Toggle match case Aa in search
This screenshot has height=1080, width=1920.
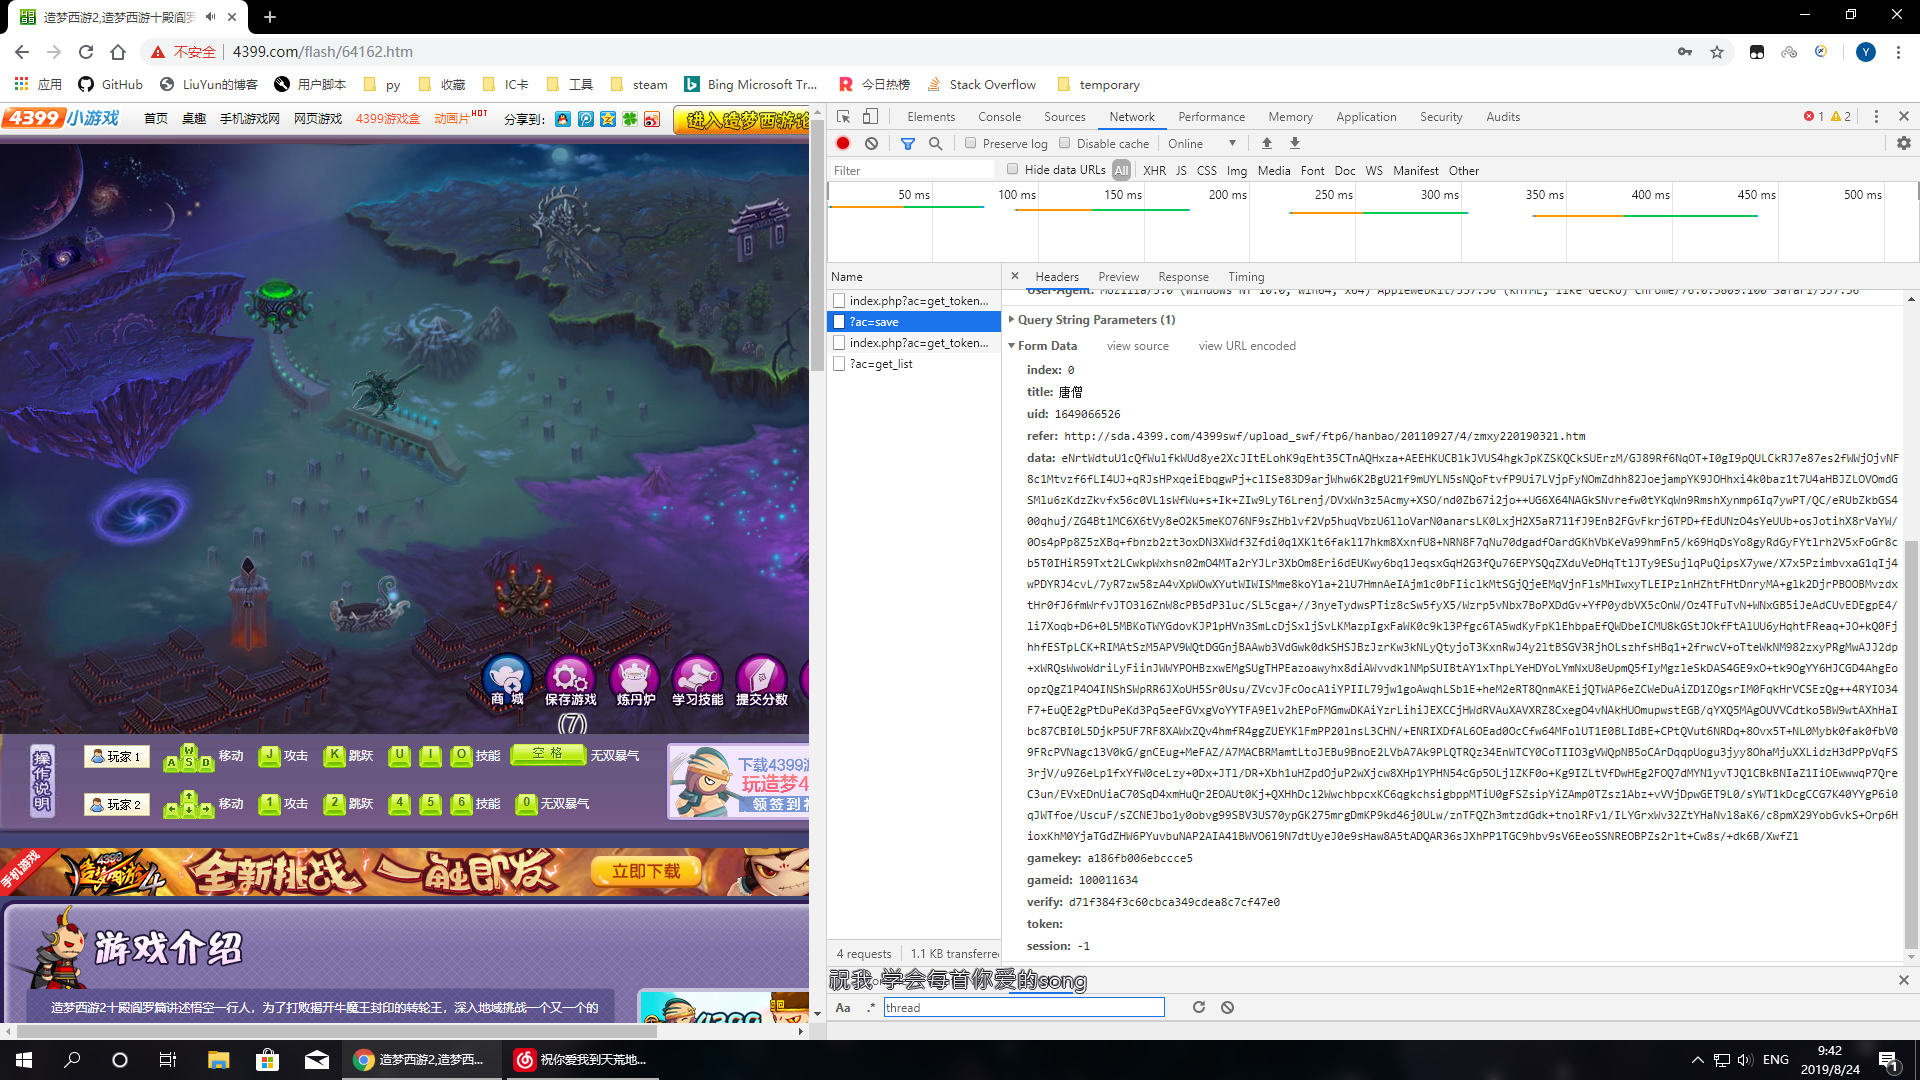click(x=843, y=1007)
